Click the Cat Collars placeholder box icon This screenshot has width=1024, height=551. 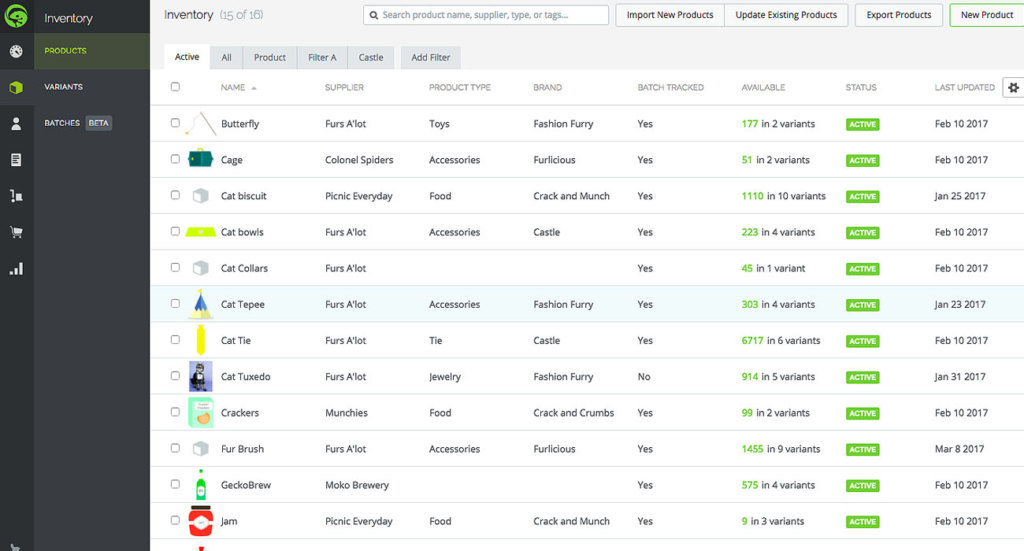pyautogui.click(x=200, y=268)
